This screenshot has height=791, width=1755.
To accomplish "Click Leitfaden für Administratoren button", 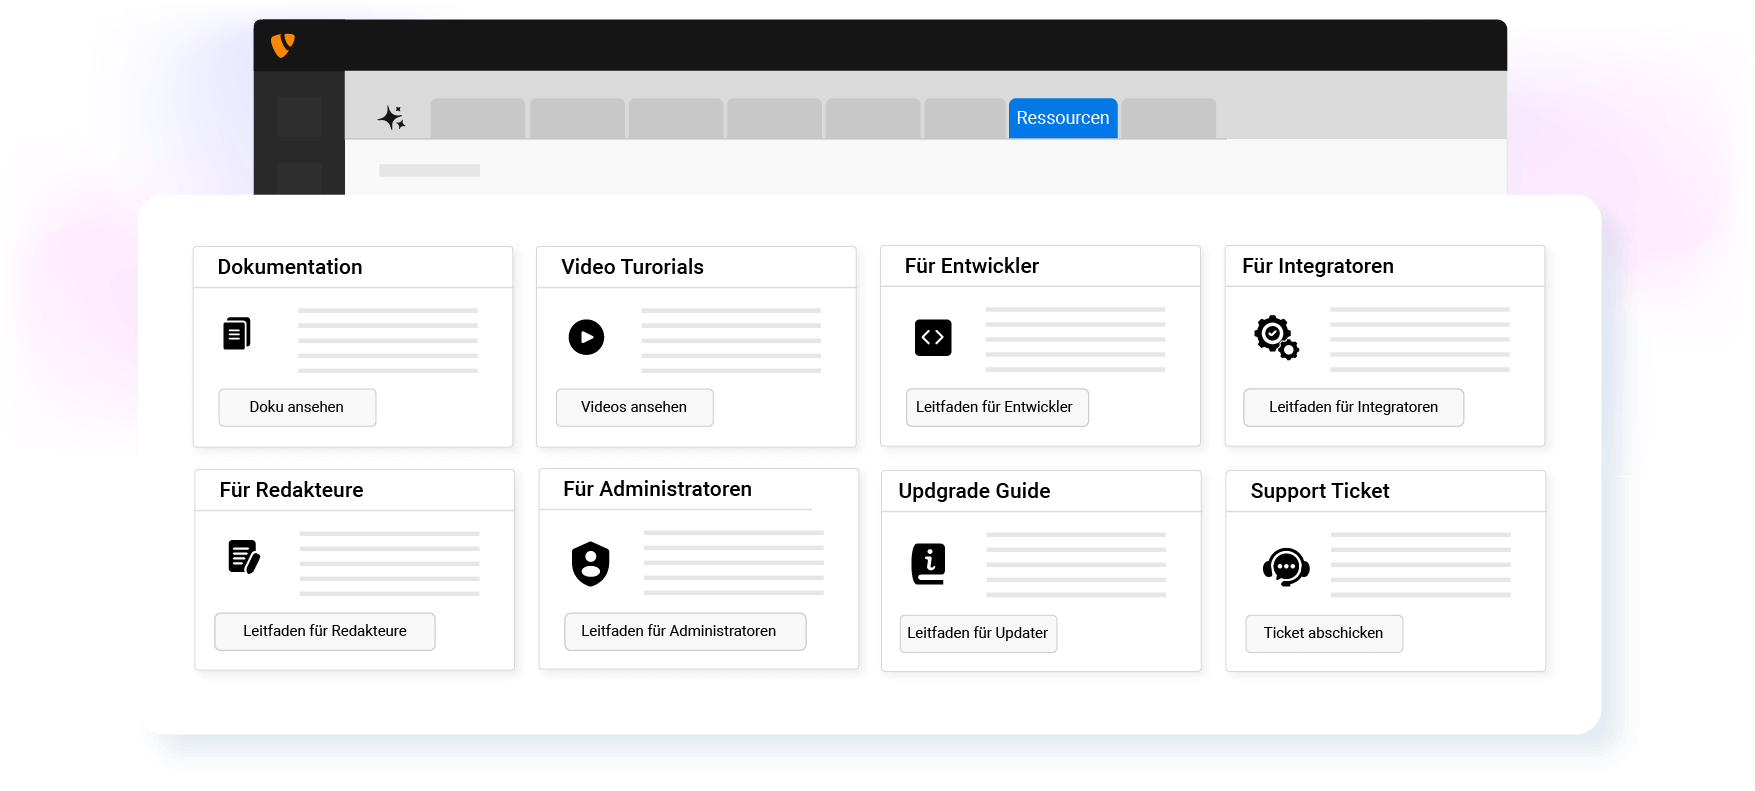I will pos(685,631).
